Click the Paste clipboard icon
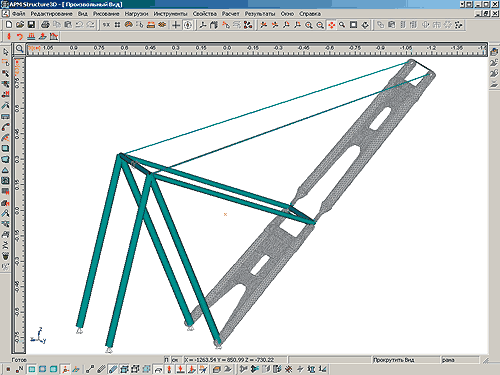Image resolution: width=500 pixels, height=375 pixels. 68,25
